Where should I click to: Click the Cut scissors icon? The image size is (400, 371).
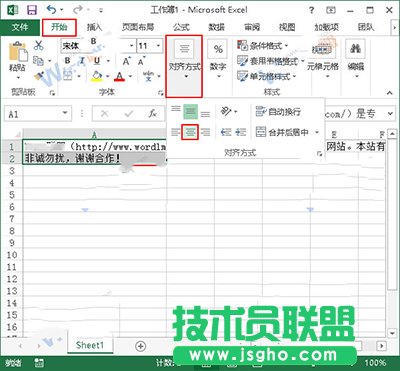pyautogui.click(x=39, y=45)
